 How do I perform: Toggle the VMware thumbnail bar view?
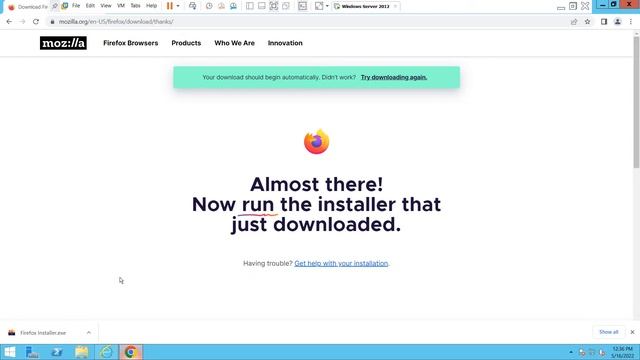[262, 6]
